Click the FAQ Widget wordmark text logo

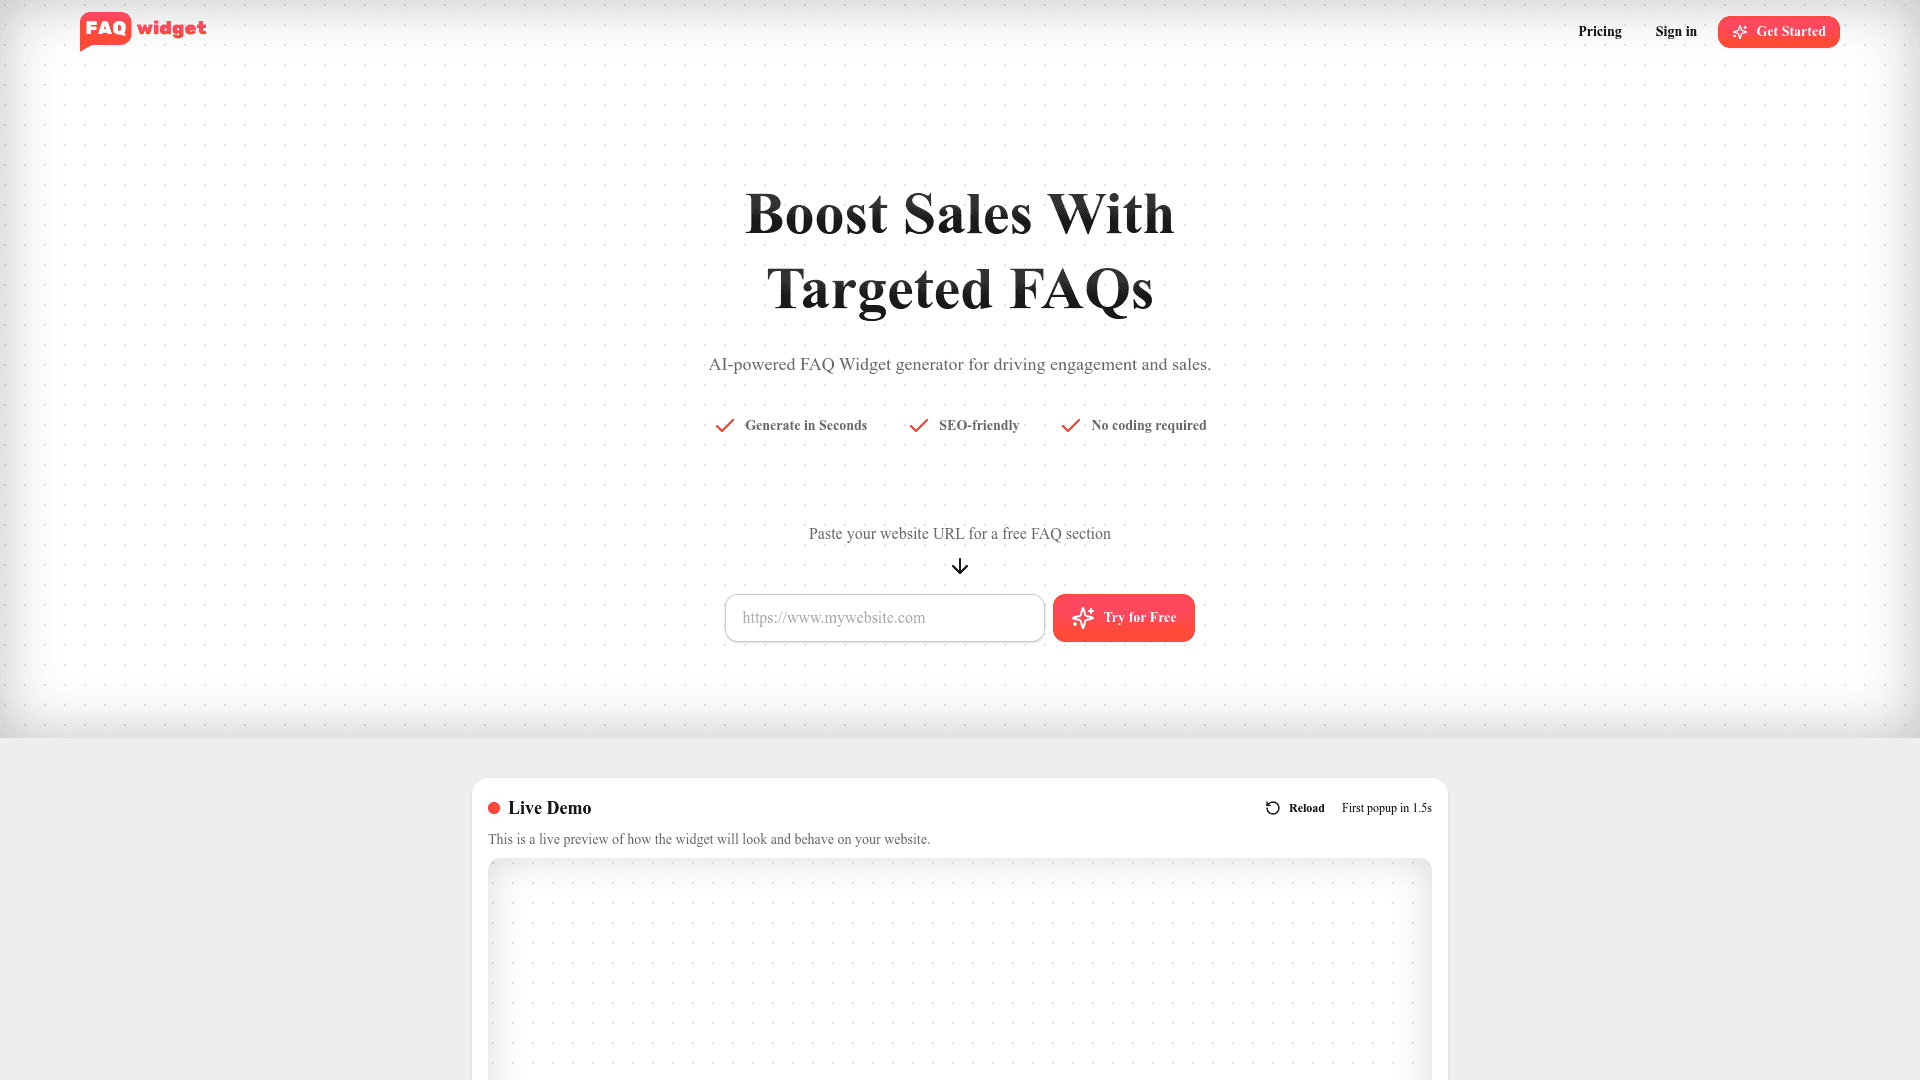(142, 32)
